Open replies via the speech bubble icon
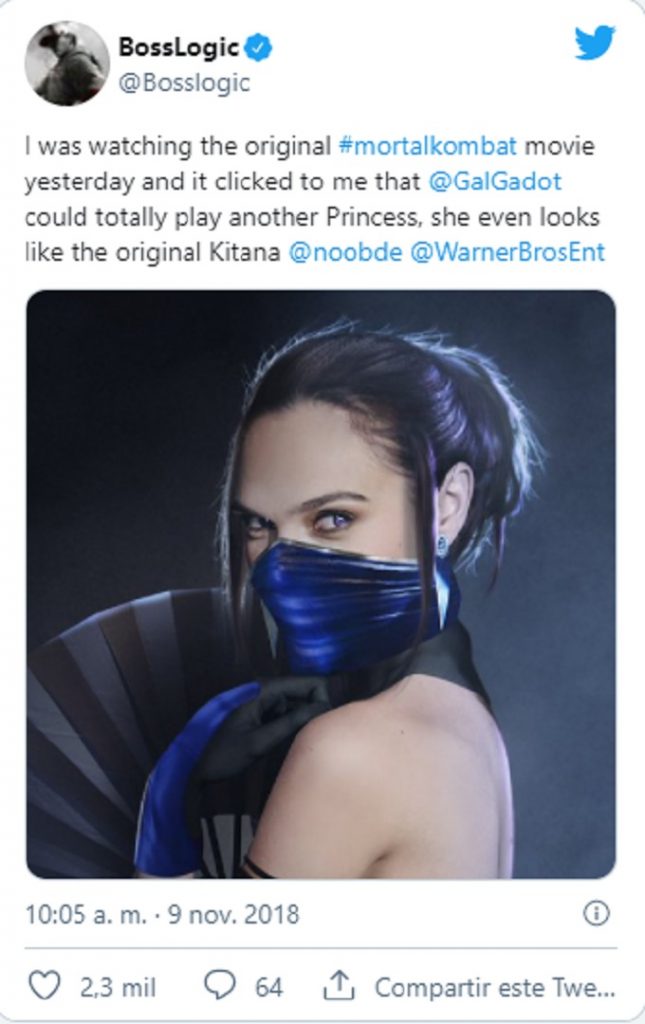 [x=220, y=985]
